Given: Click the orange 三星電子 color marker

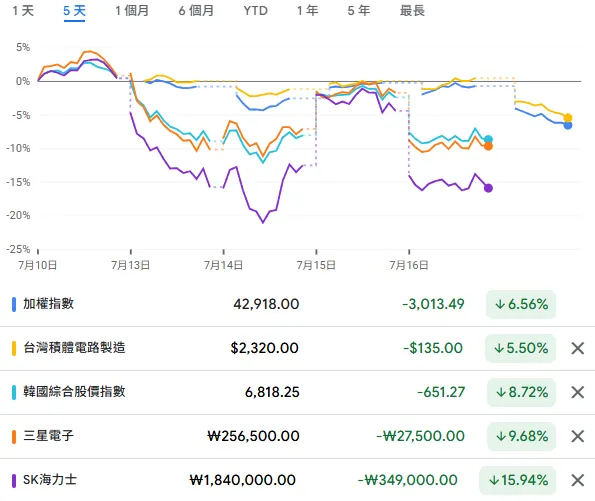Looking at the screenshot, I should pyautogui.click(x=14, y=436).
